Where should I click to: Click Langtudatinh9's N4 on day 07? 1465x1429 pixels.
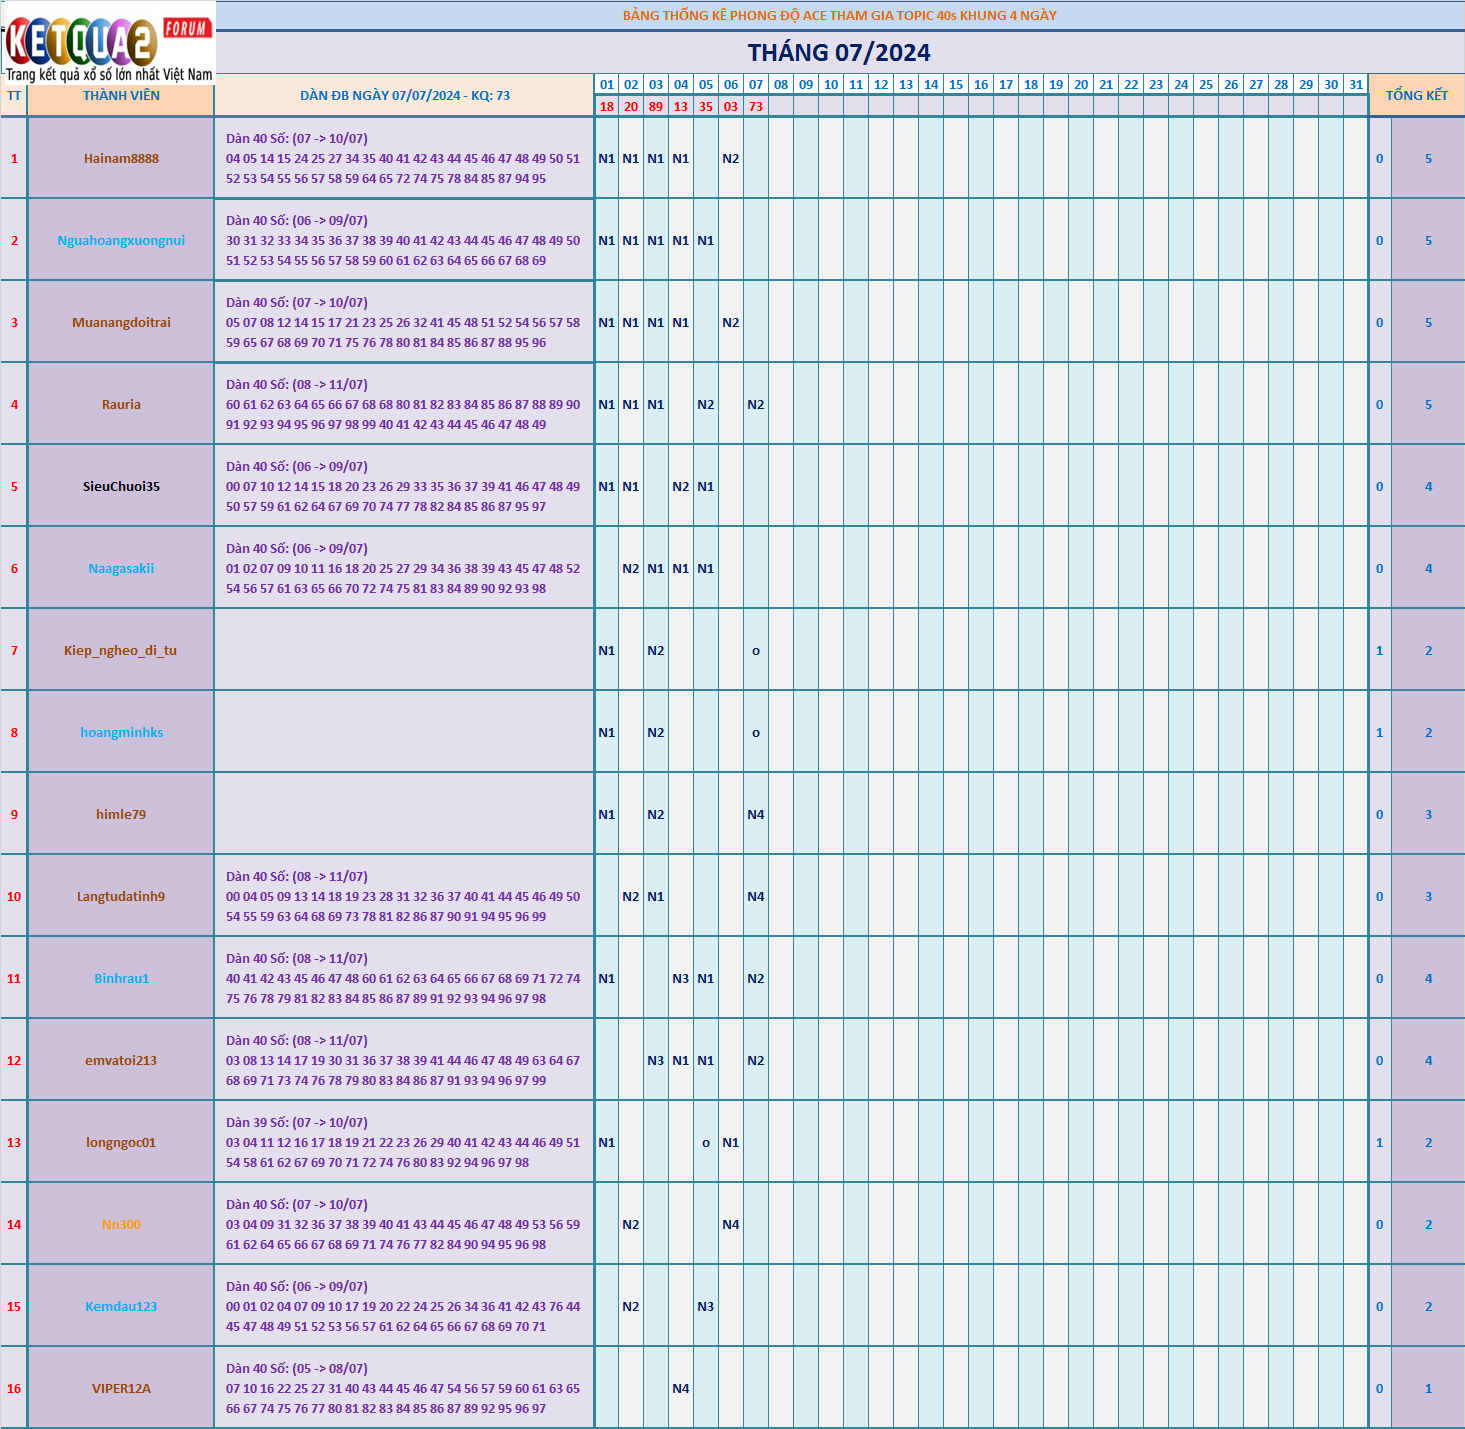756,896
